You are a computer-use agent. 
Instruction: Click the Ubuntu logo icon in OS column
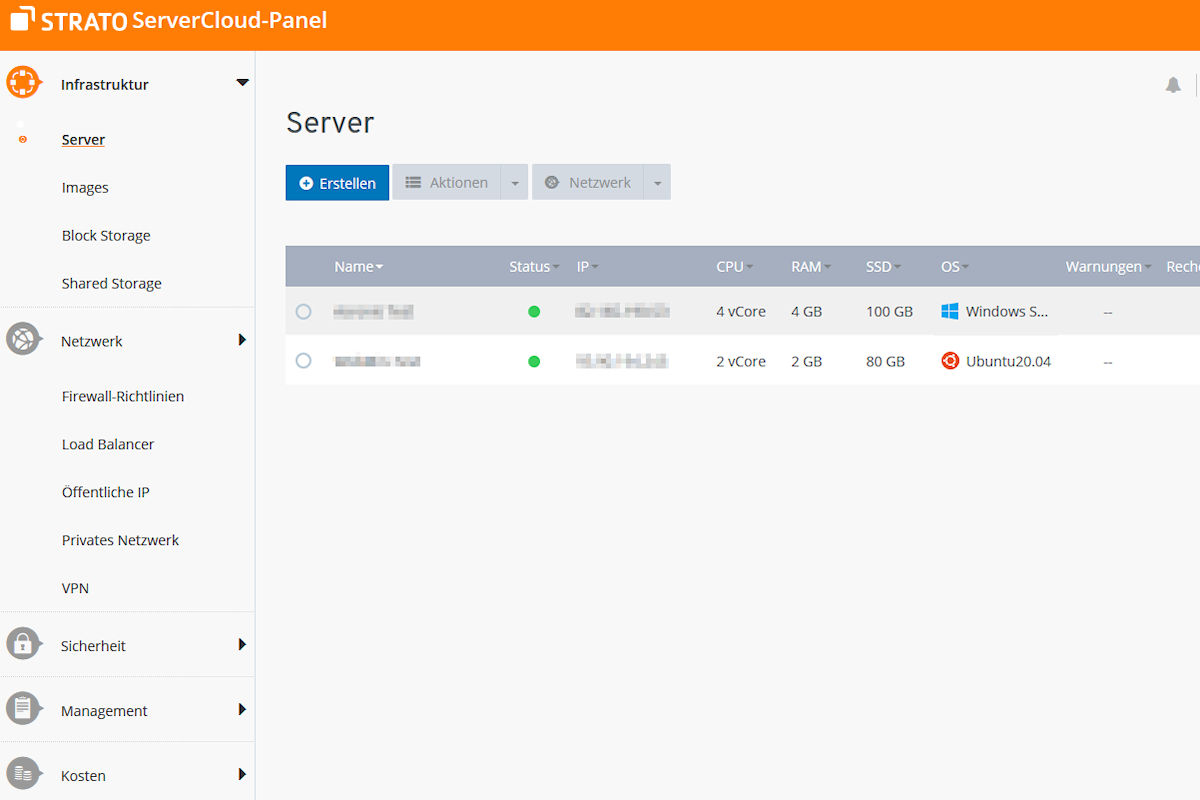pos(950,361)
